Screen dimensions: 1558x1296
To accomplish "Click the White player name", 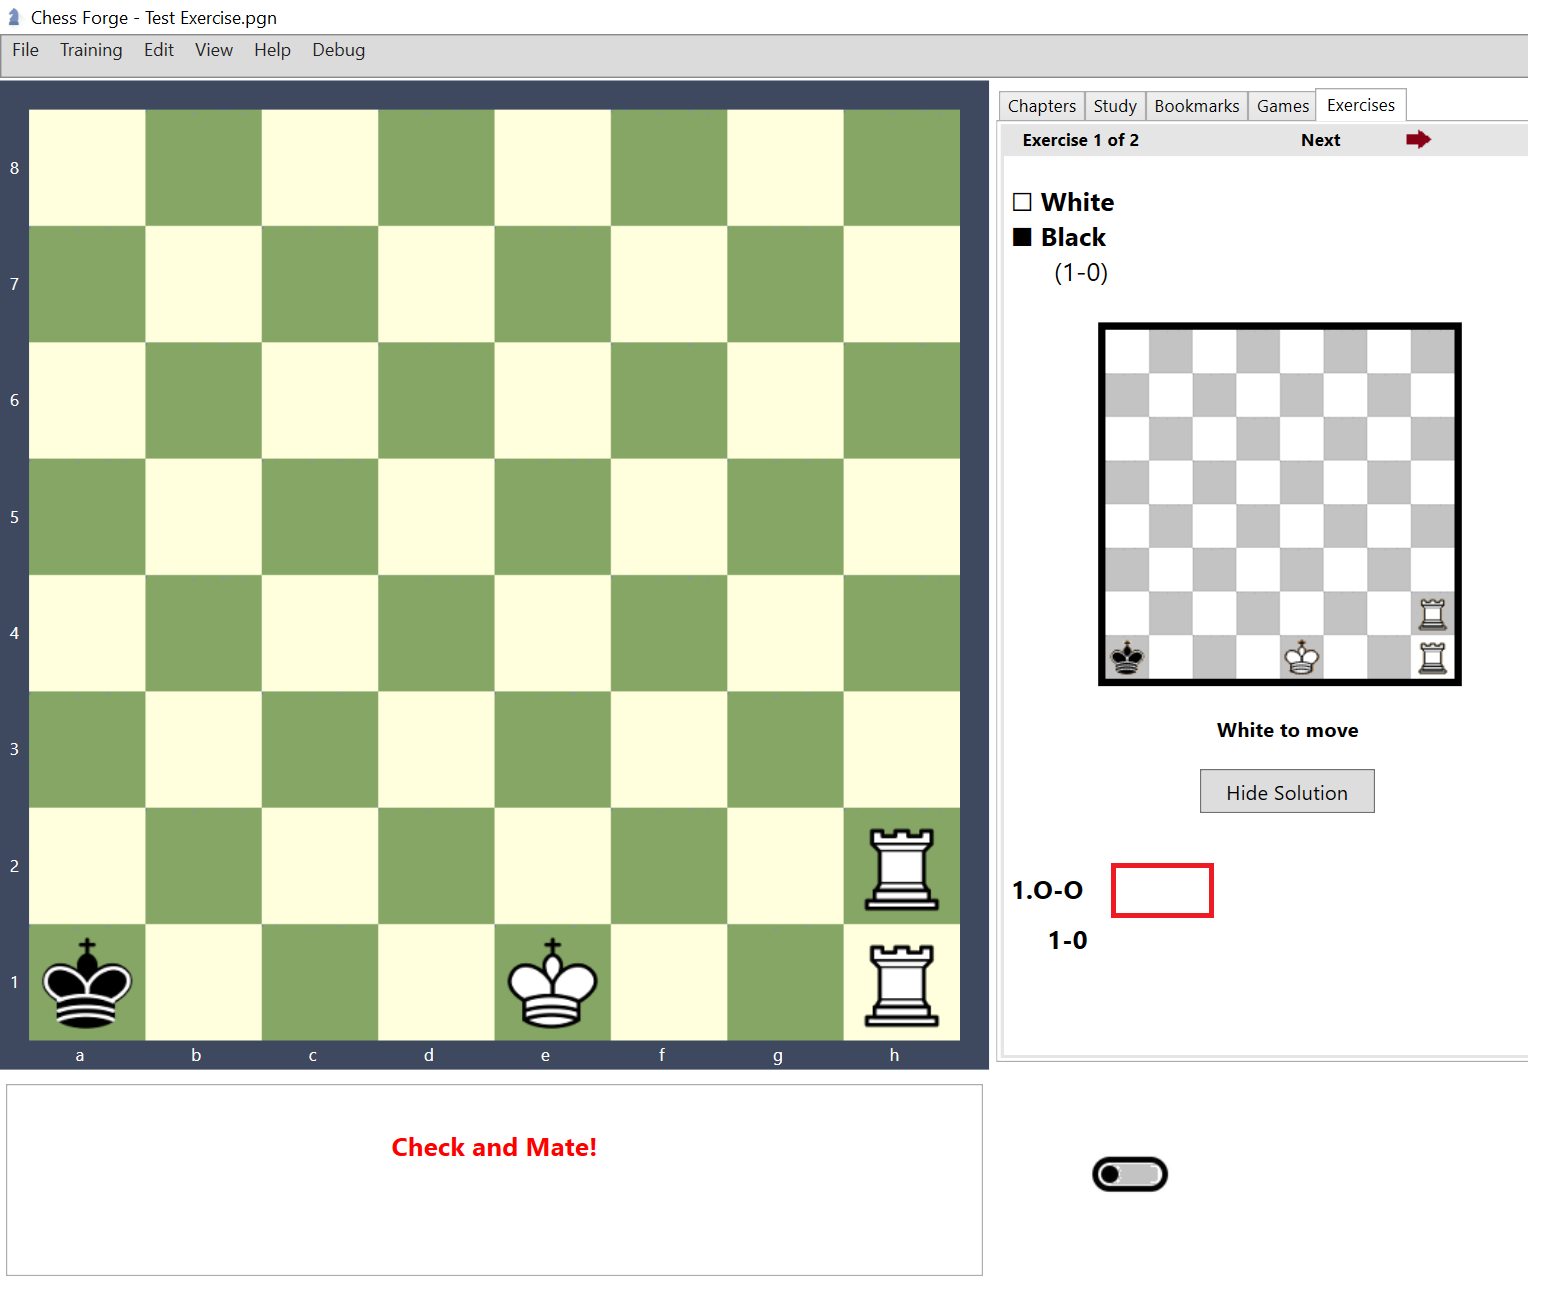I will click(x=1077, y=202).
